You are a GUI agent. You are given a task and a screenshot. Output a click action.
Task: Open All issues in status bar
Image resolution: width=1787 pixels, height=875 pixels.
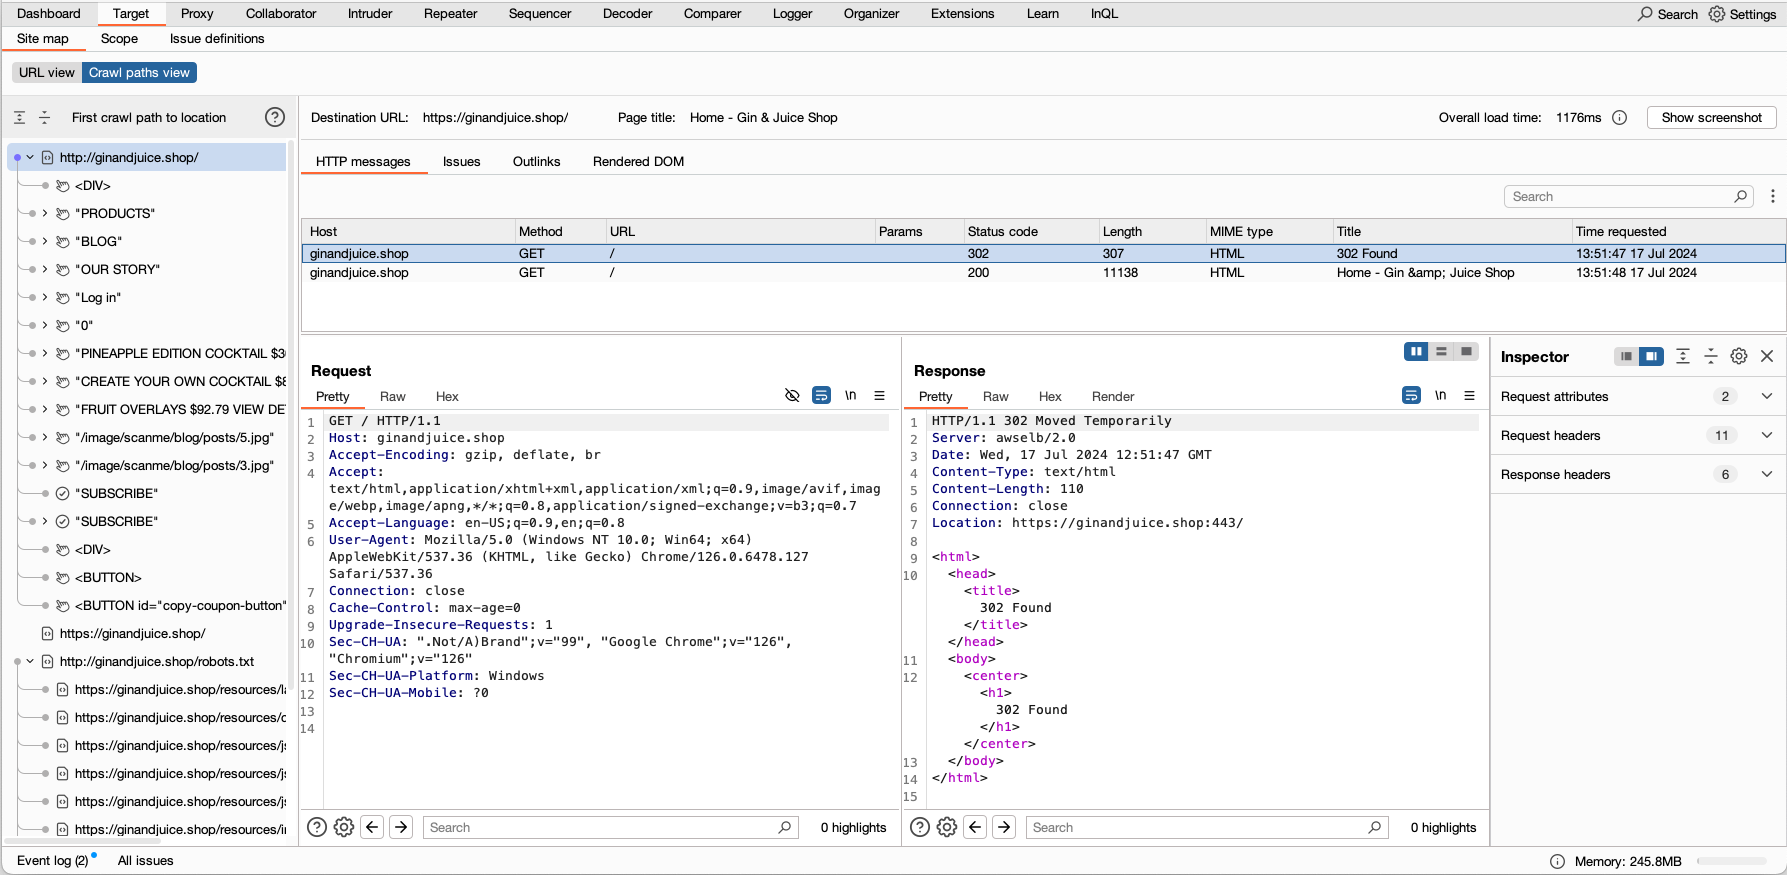[x=145, y=860]
